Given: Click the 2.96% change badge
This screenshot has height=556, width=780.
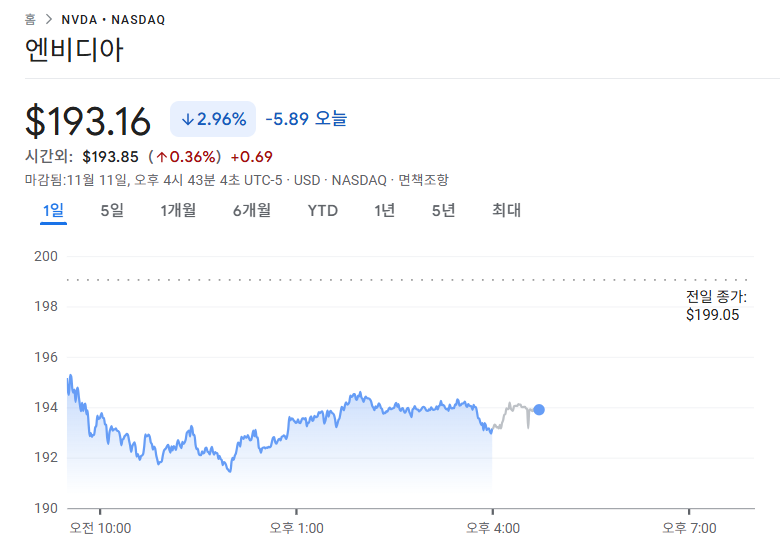Looking at the screenshot, I should 213,119.
